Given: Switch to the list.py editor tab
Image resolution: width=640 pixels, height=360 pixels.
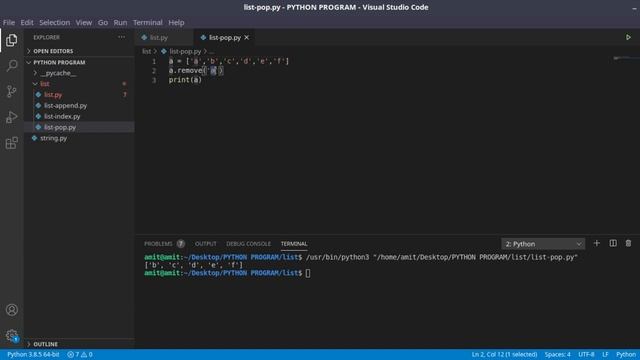Looking at the screenshot, I should coord(164,38).
